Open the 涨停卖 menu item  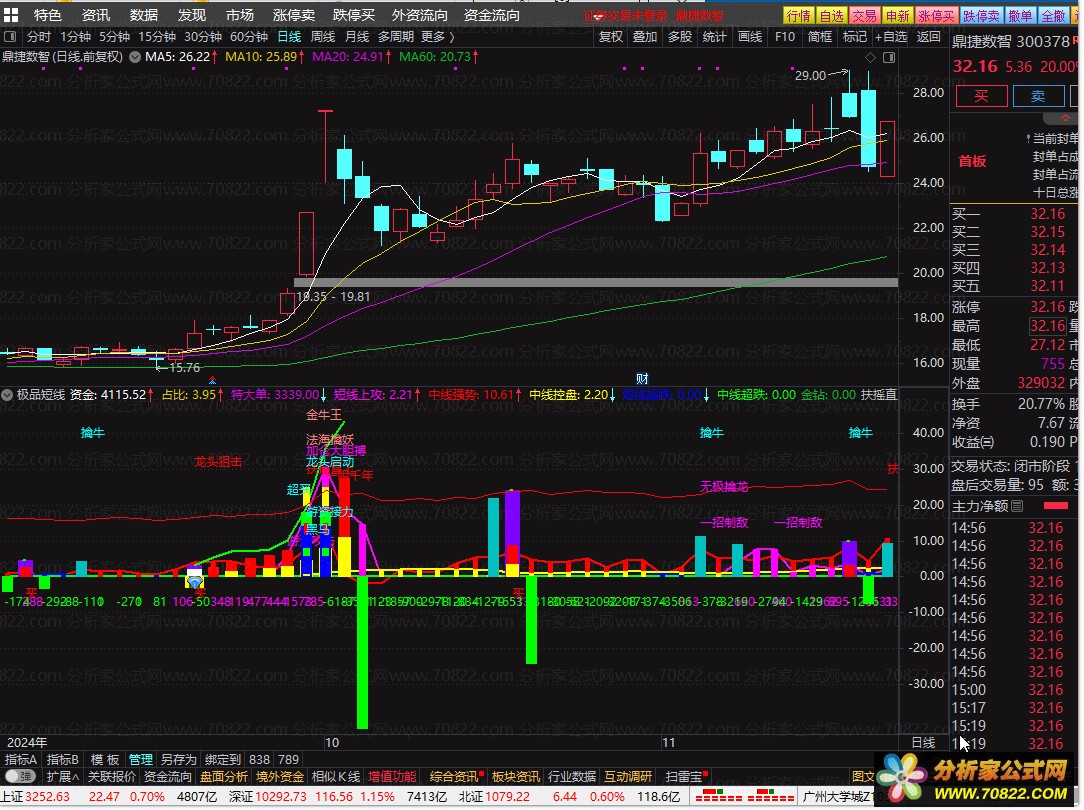[x=294, y=15]
